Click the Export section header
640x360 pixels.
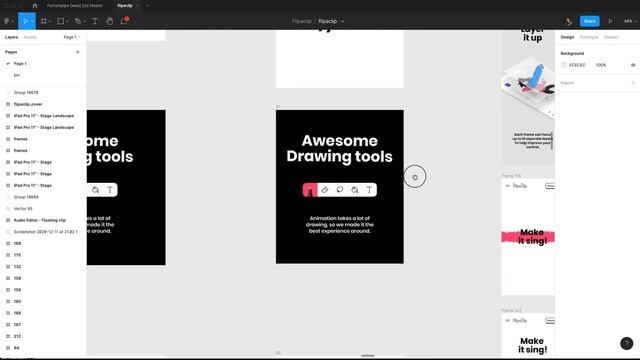567,83
